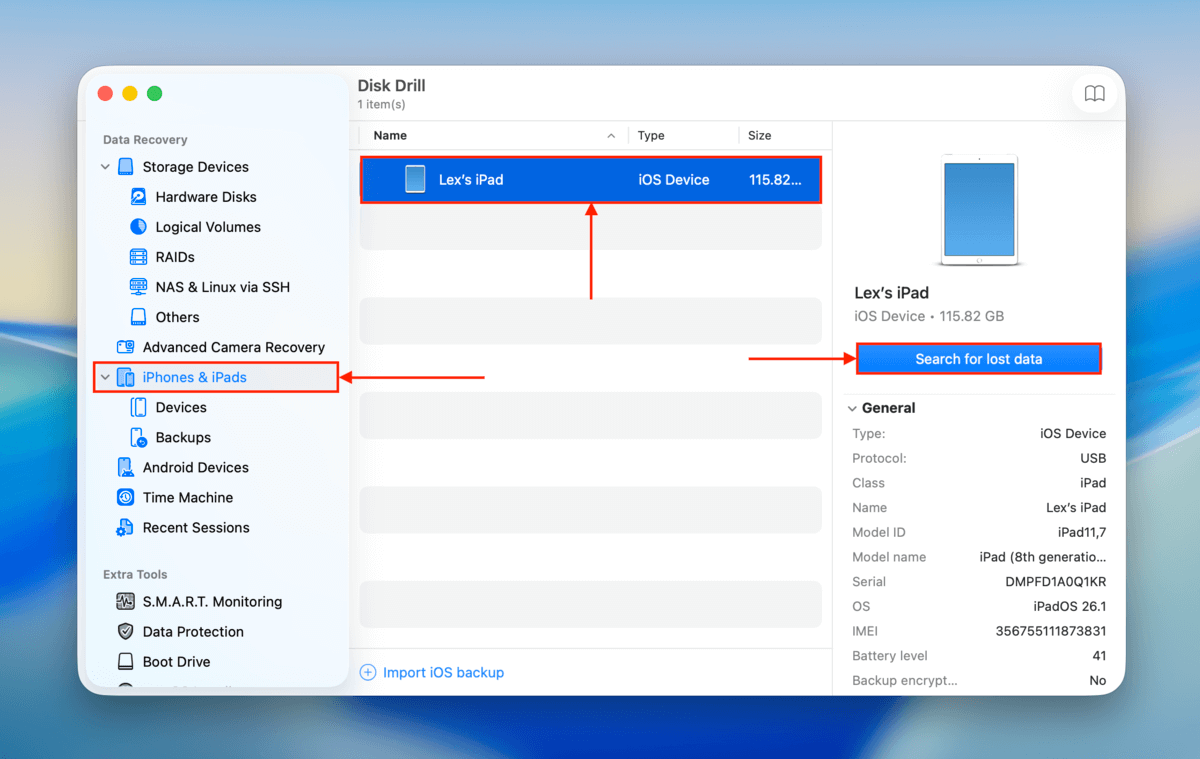Select the Others storage category
The image size is (1200, 759).
tap(175, 317)
